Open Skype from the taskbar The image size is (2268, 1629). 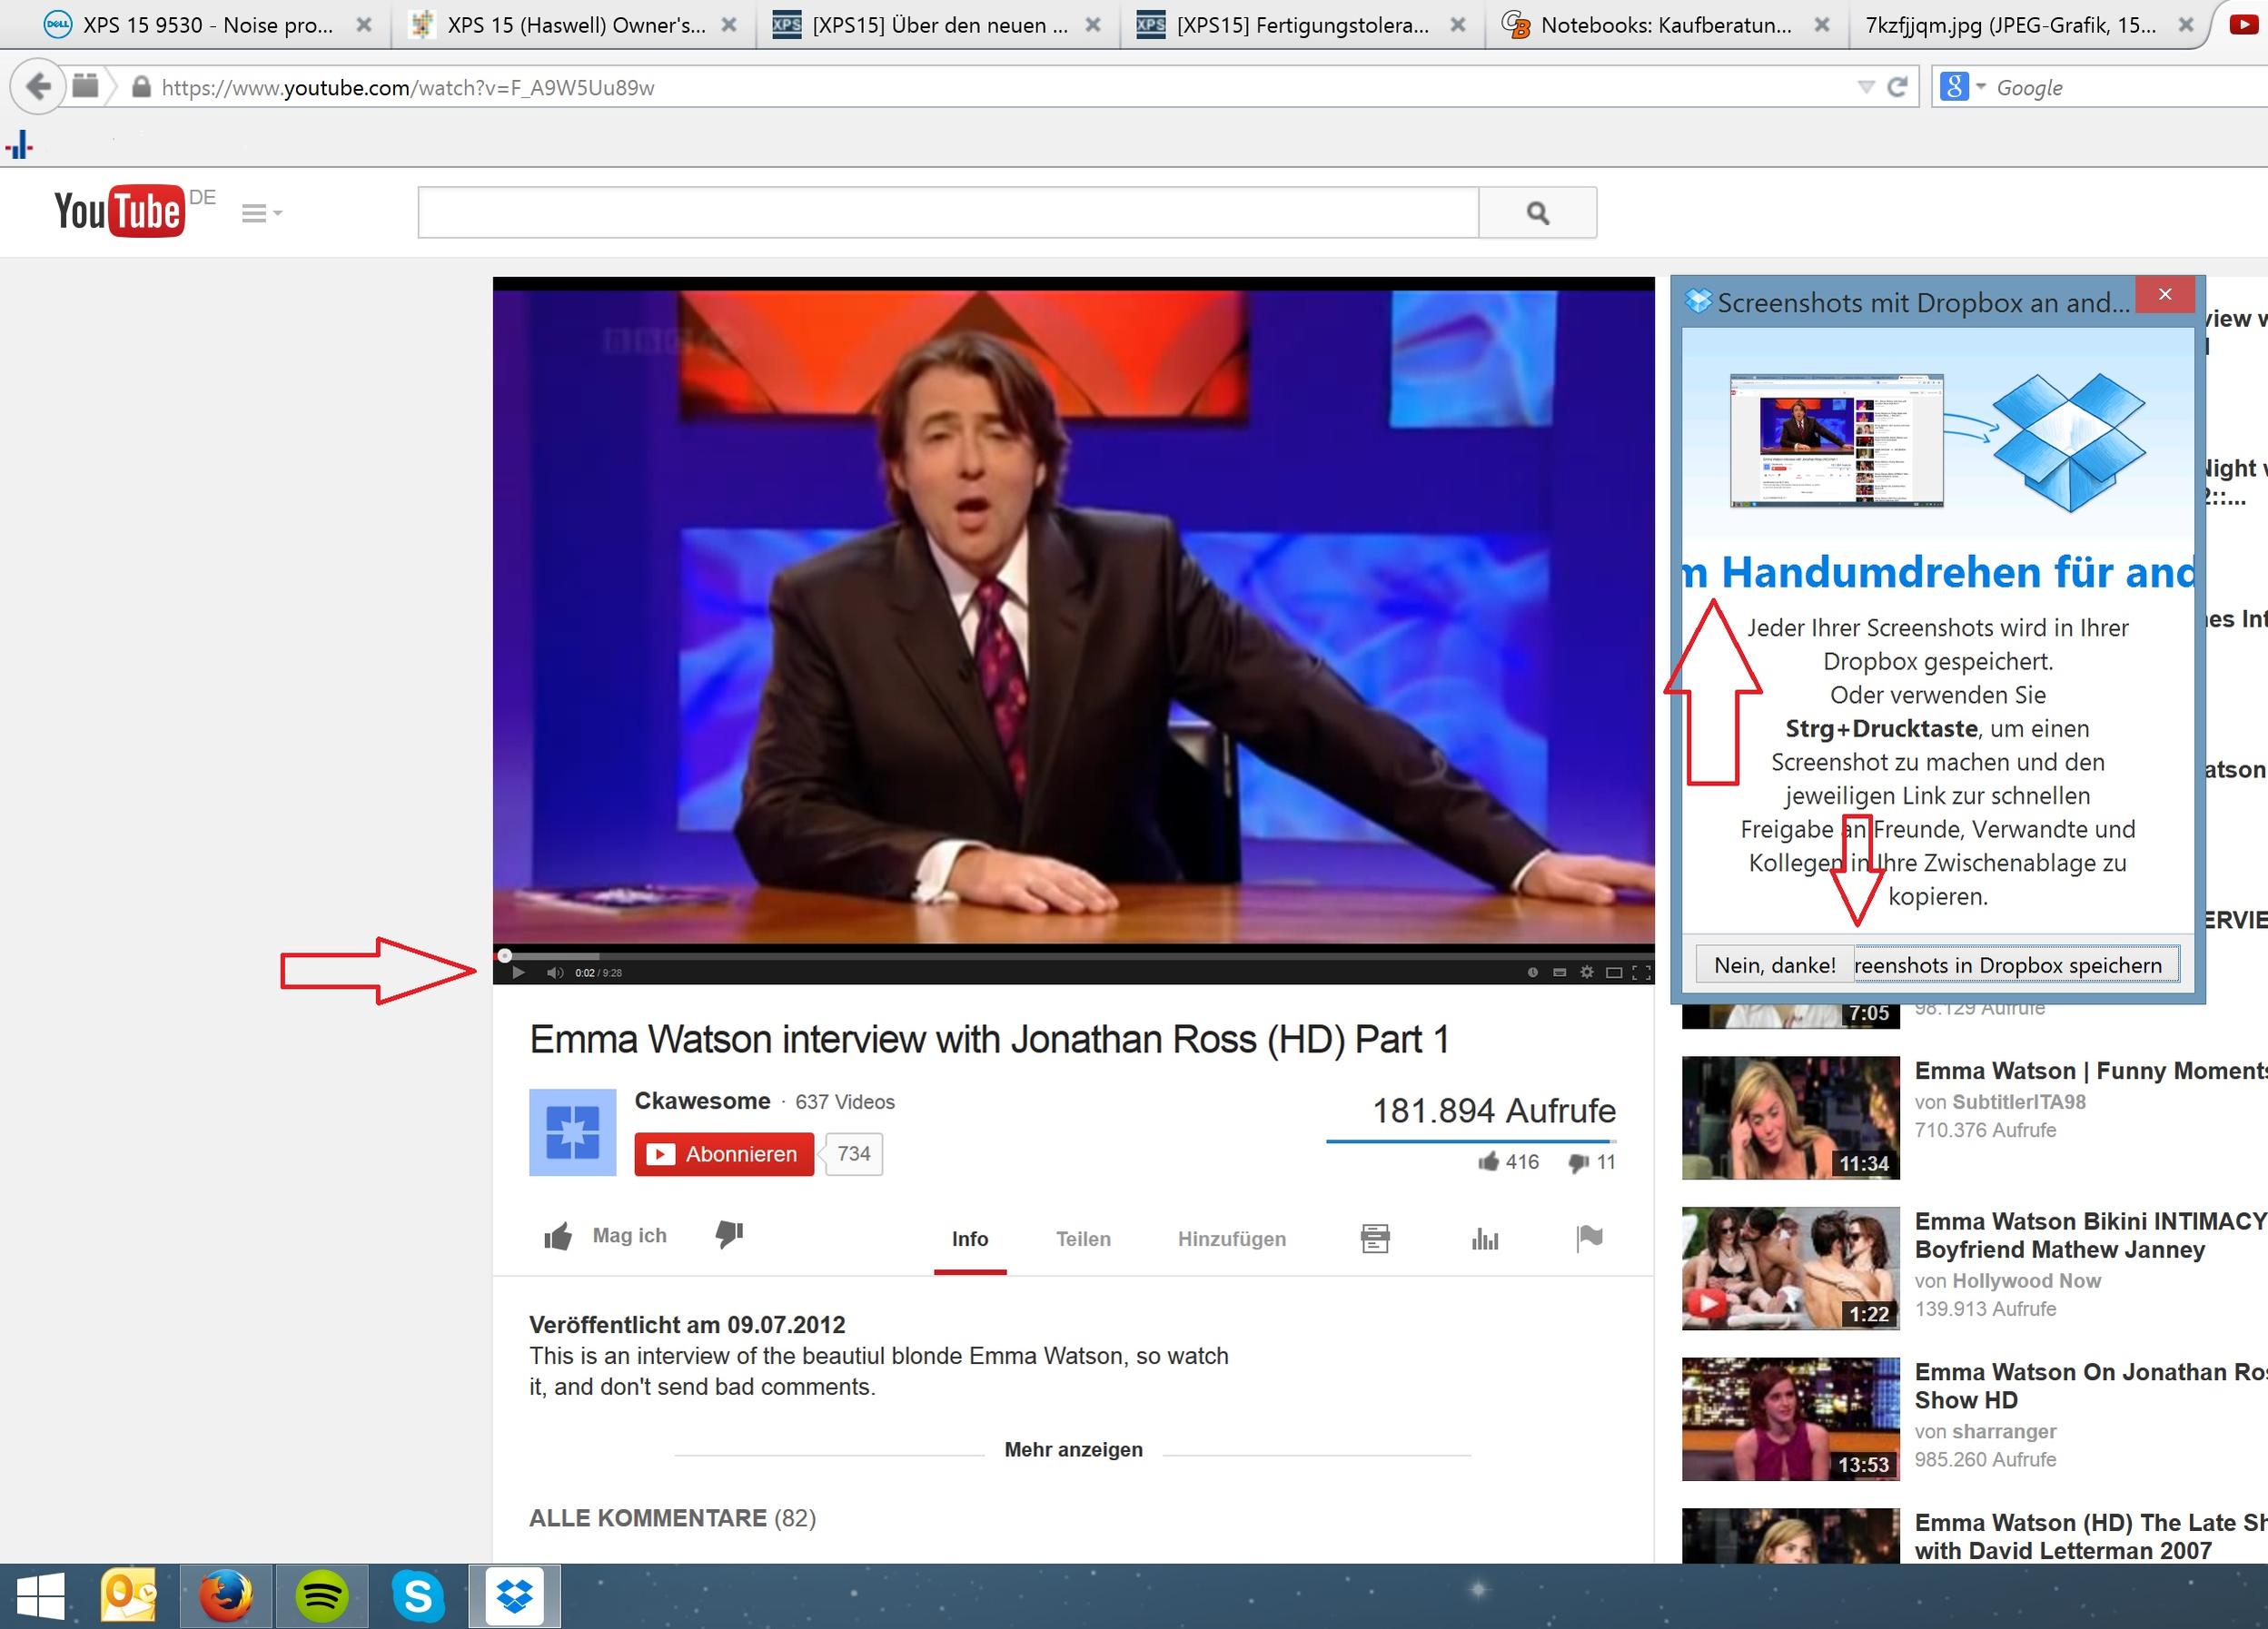418,1595
